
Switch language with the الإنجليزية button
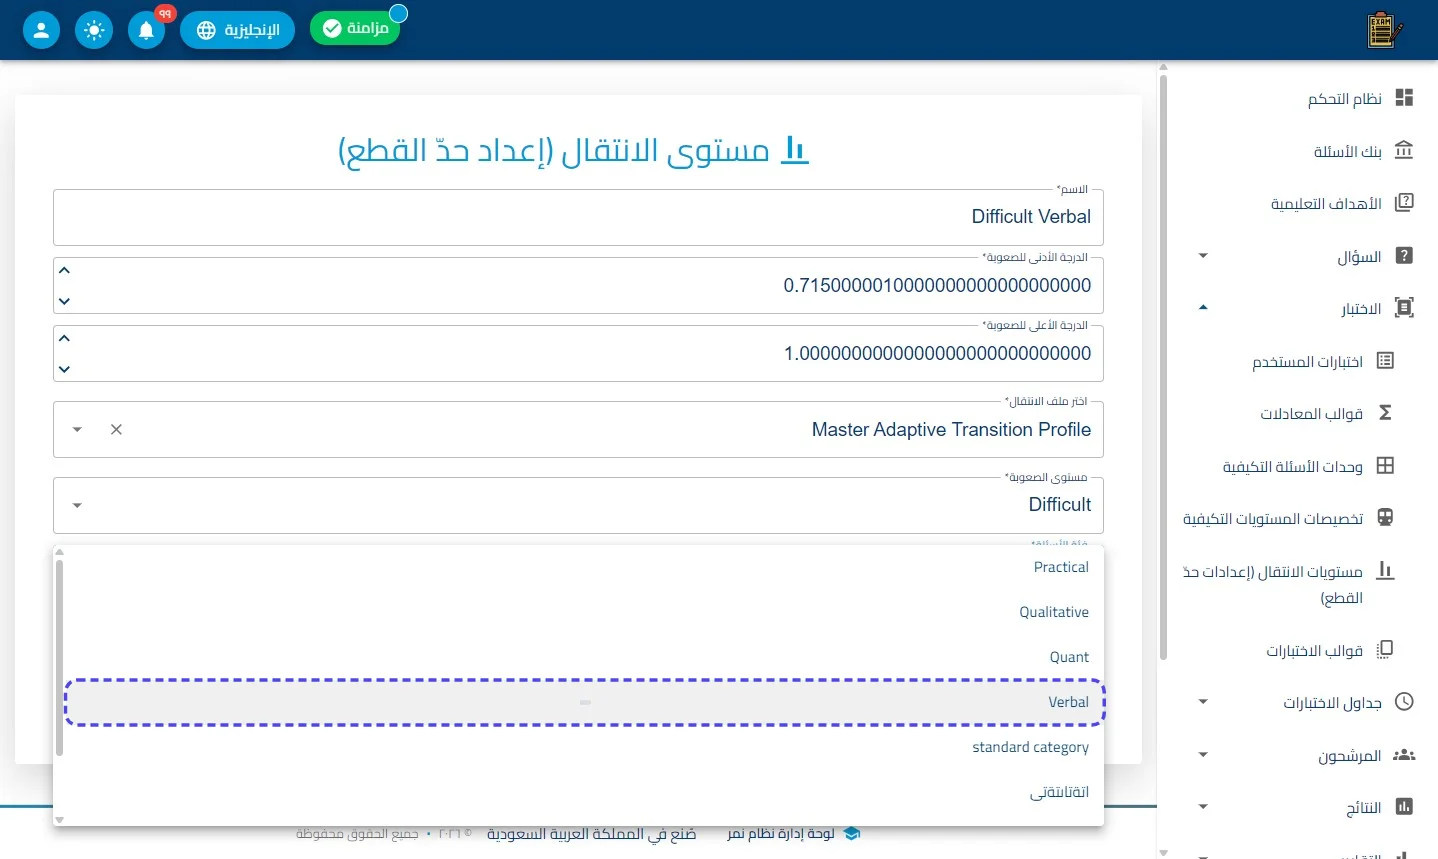click(237, 30)
